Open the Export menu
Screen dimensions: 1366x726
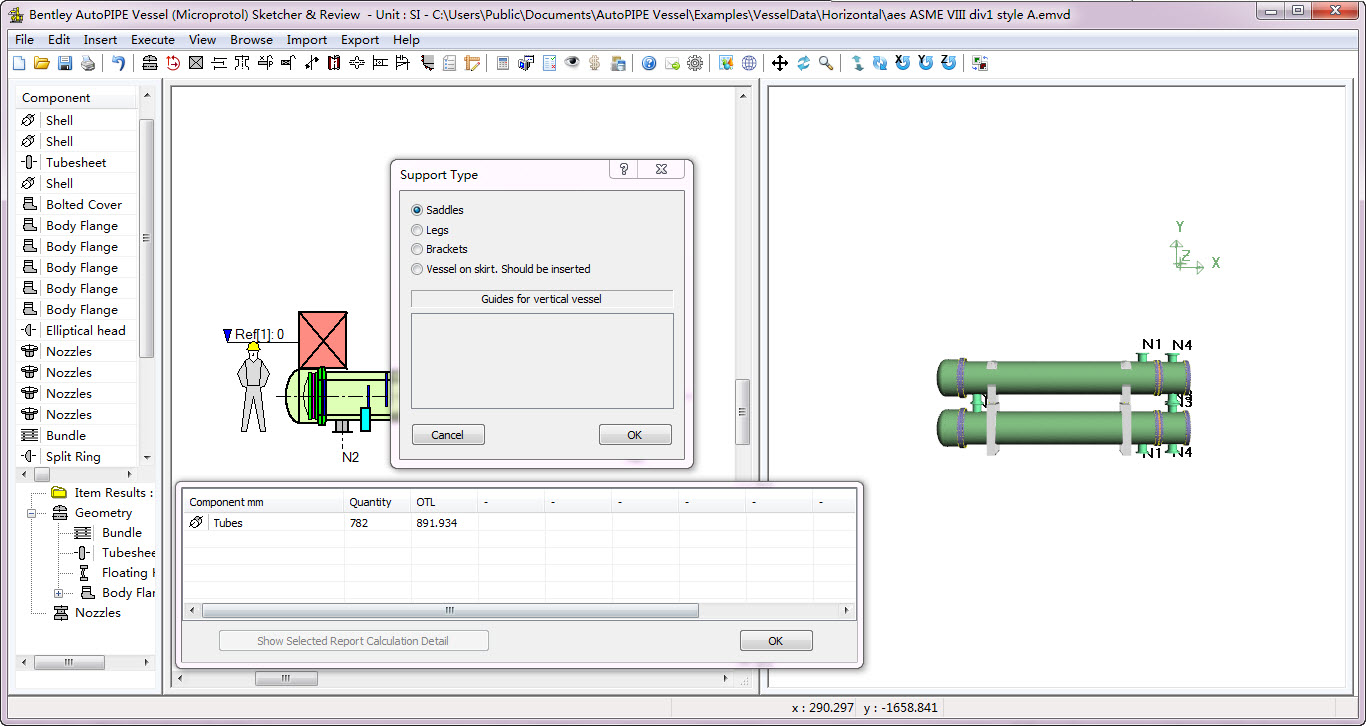point(360,40)
